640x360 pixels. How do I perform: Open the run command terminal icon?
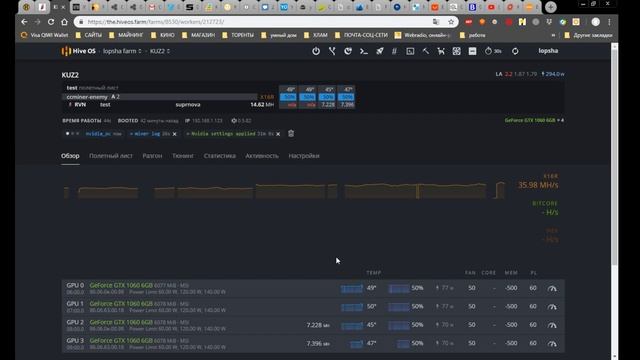pos(364,51)
